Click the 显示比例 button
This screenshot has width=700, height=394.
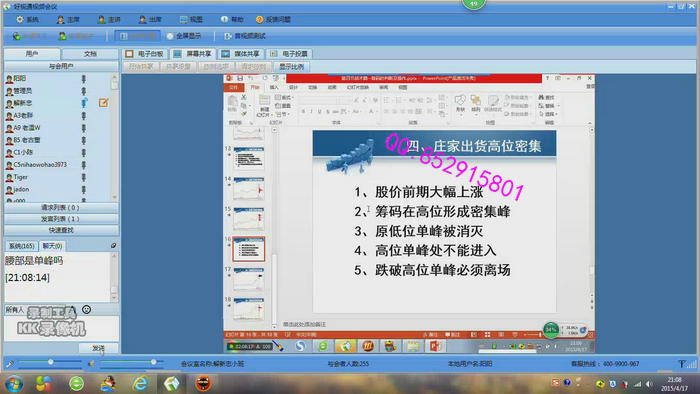(292, 67)
